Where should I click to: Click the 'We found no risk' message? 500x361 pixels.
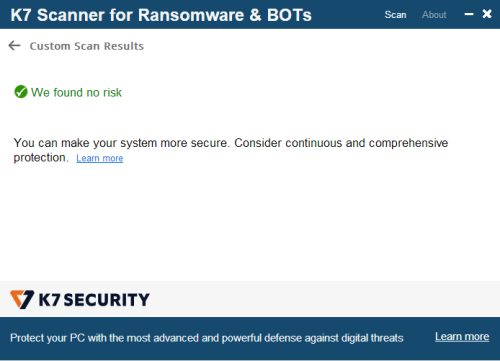coord(76,92)
